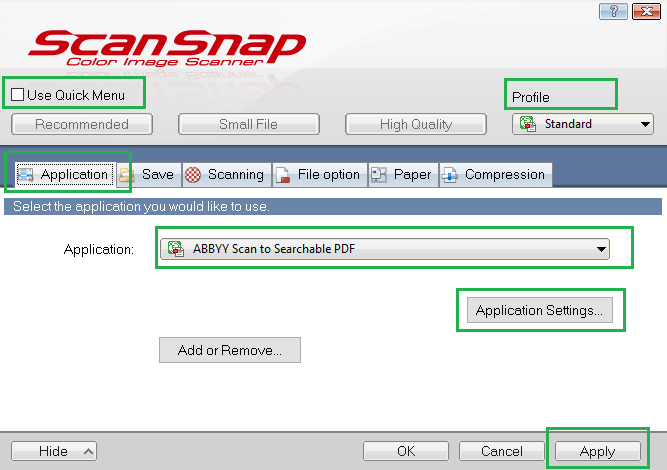Viewport: 667px width, 470px height.
Task: Click the Cancel button
Action: point(502,451)
